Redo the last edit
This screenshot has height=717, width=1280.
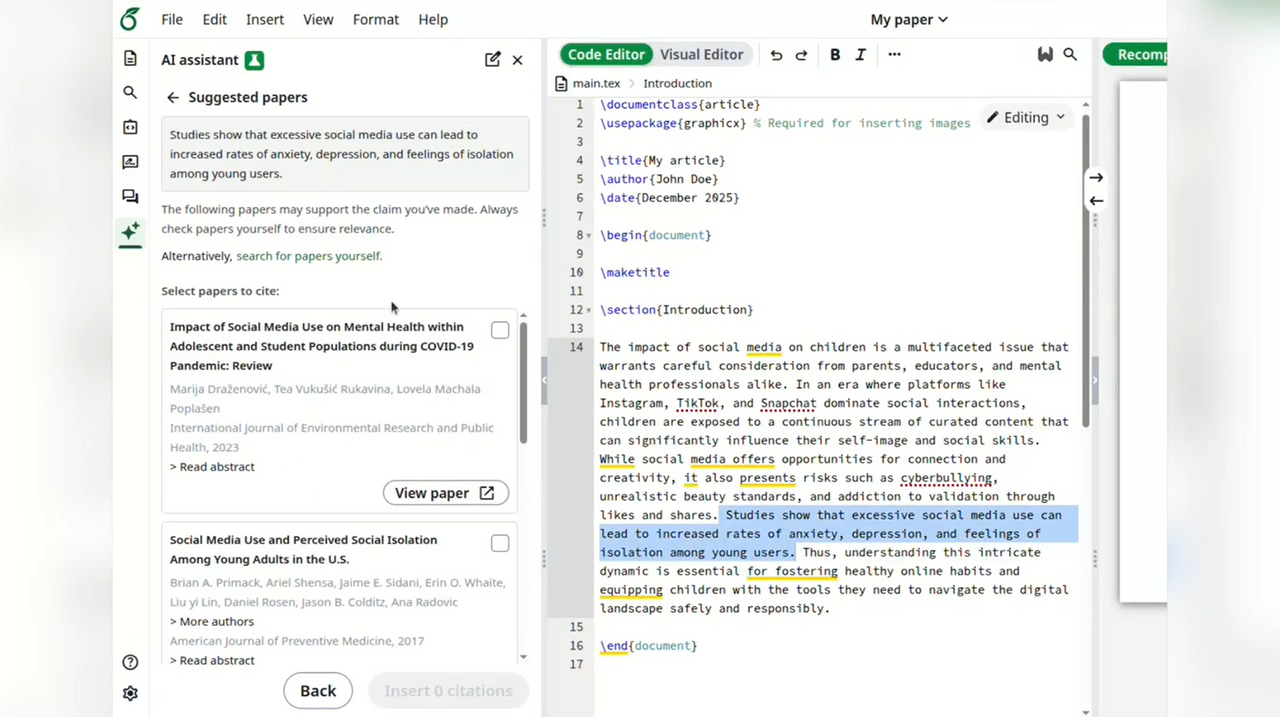(800, 55)
